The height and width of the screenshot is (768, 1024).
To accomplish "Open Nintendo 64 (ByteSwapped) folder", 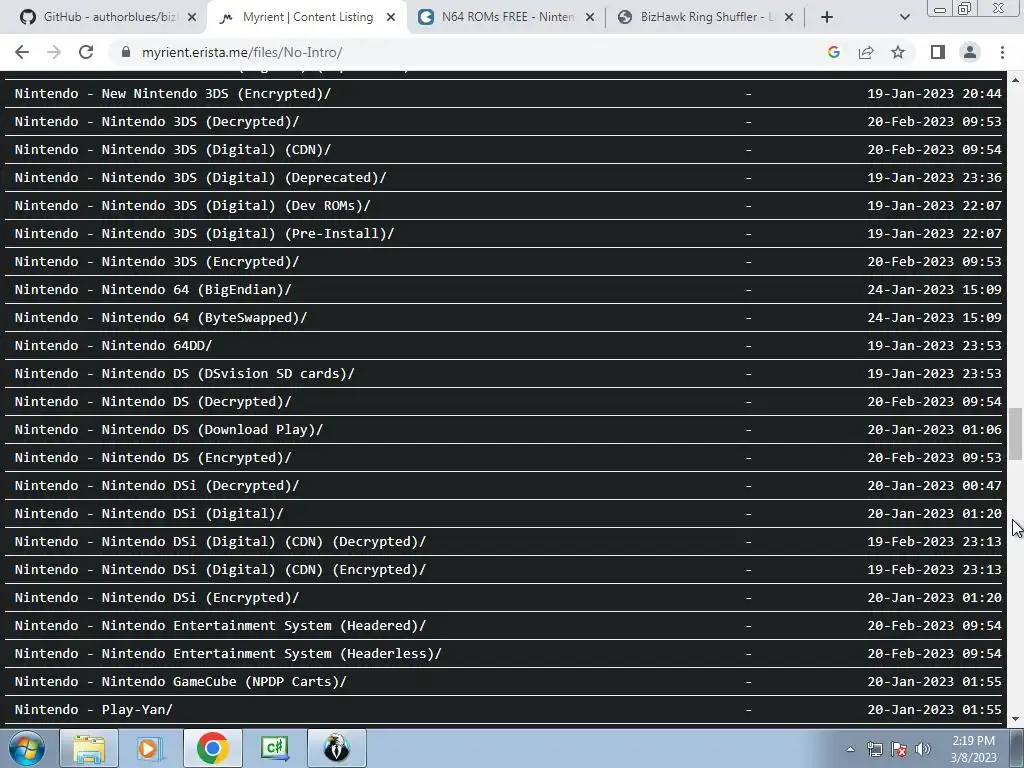I will pyautogui.click(x=161, y=317).
